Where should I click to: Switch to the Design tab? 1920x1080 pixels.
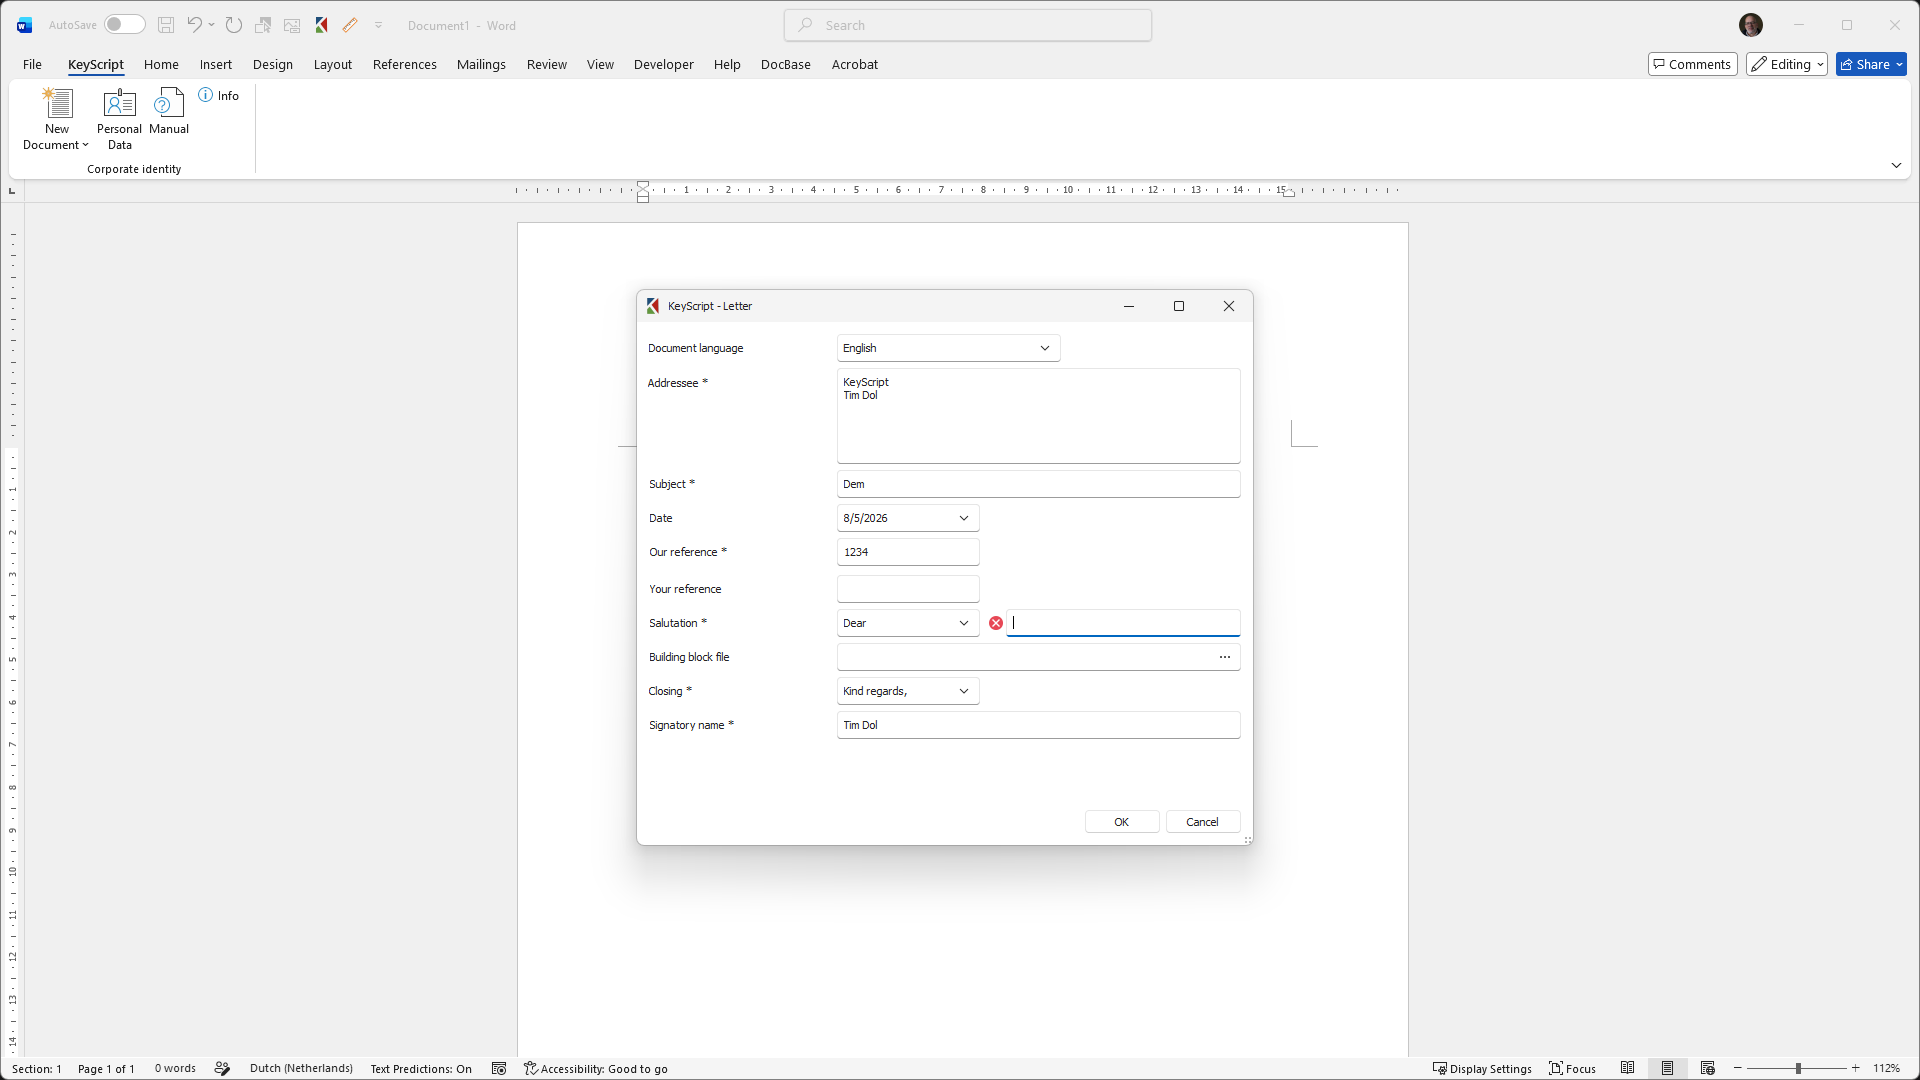click(273, 64)
